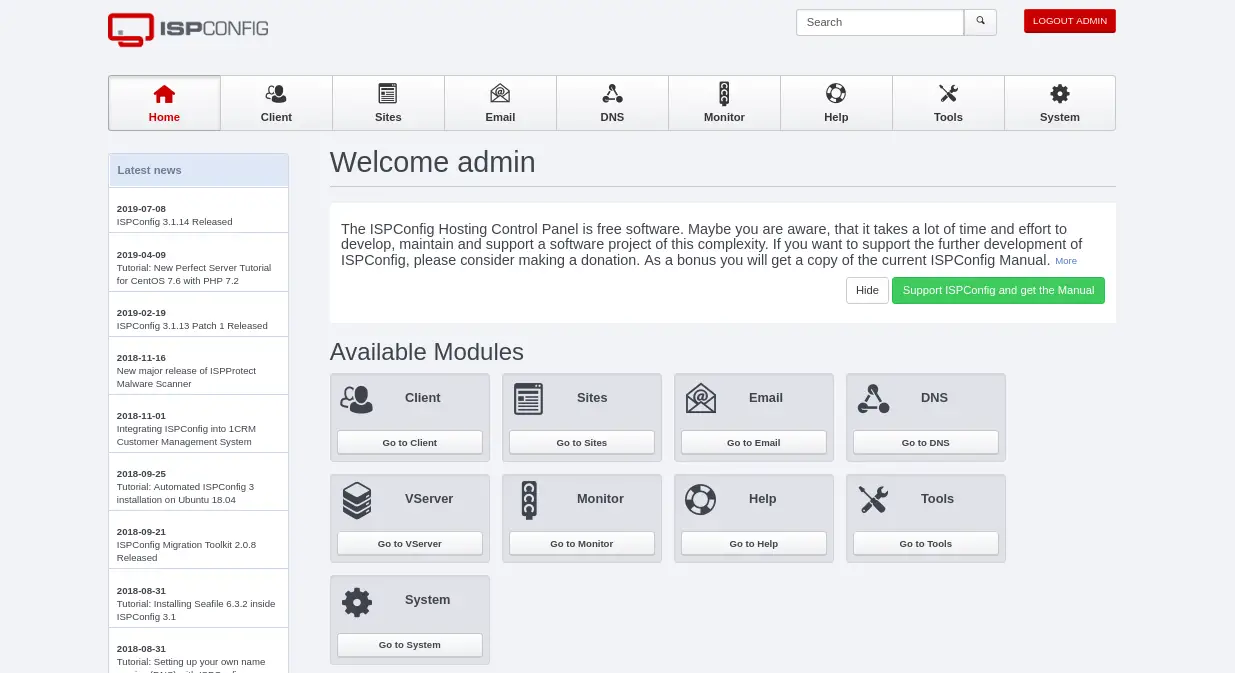The width and height of the screenshot is (1235, 673).
Task: Click the 2019-07-08 news date
Action: [141, 209]
